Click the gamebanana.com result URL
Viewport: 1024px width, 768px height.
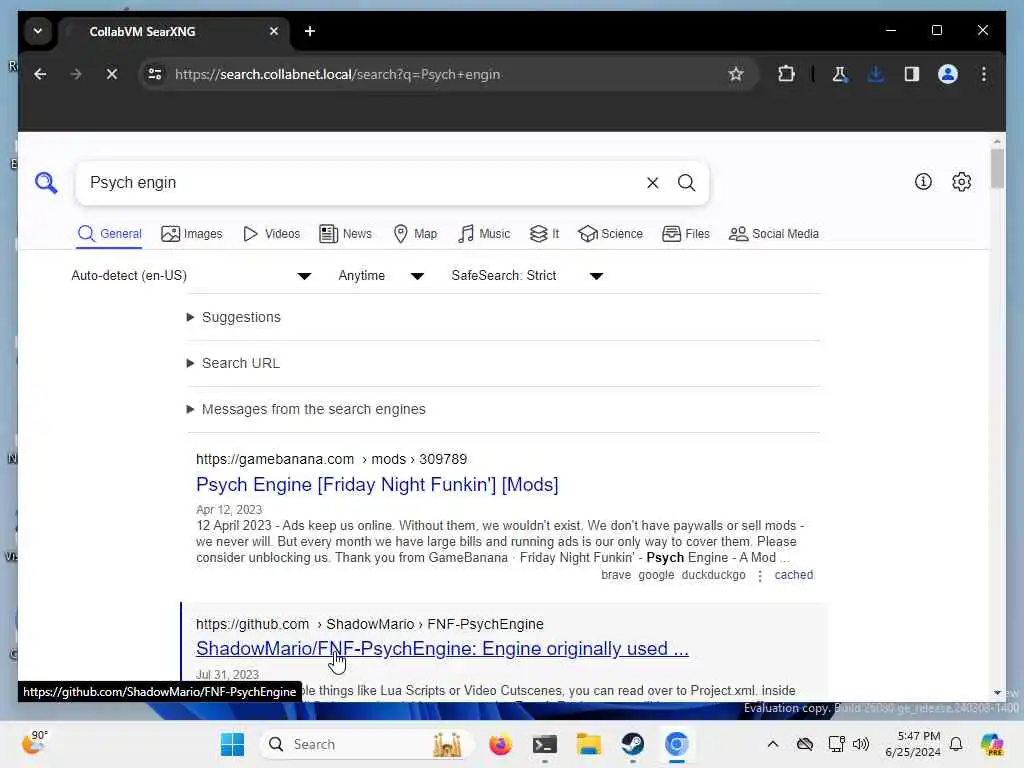pyautogui.click(x=331, y=459)
